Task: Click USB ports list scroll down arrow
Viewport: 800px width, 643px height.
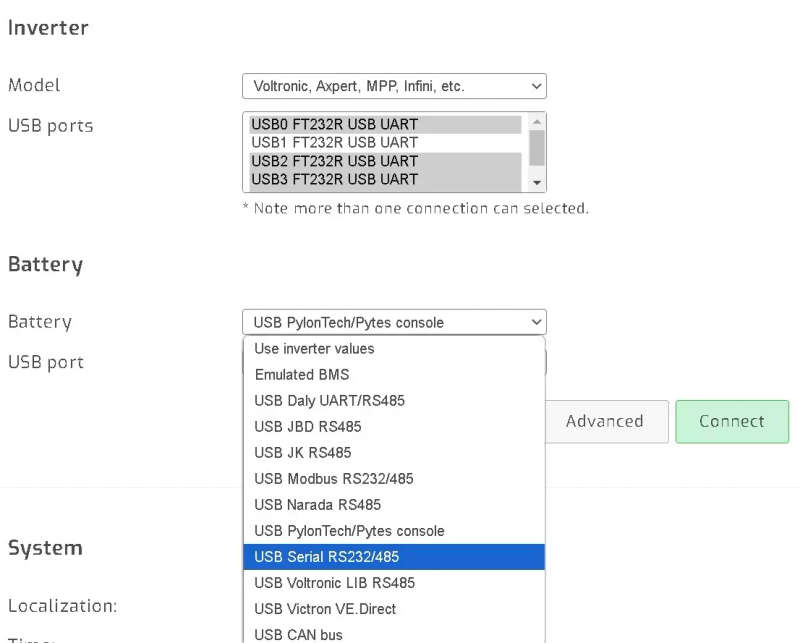Action: [537, 182]
